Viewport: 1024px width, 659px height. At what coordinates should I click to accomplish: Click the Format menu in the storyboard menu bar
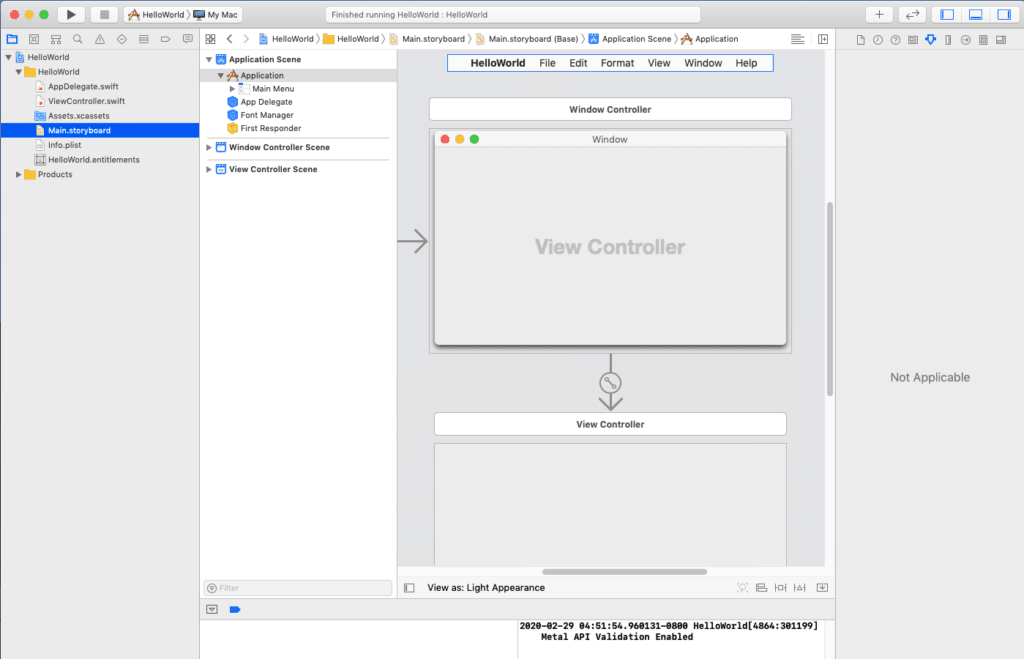617,62
